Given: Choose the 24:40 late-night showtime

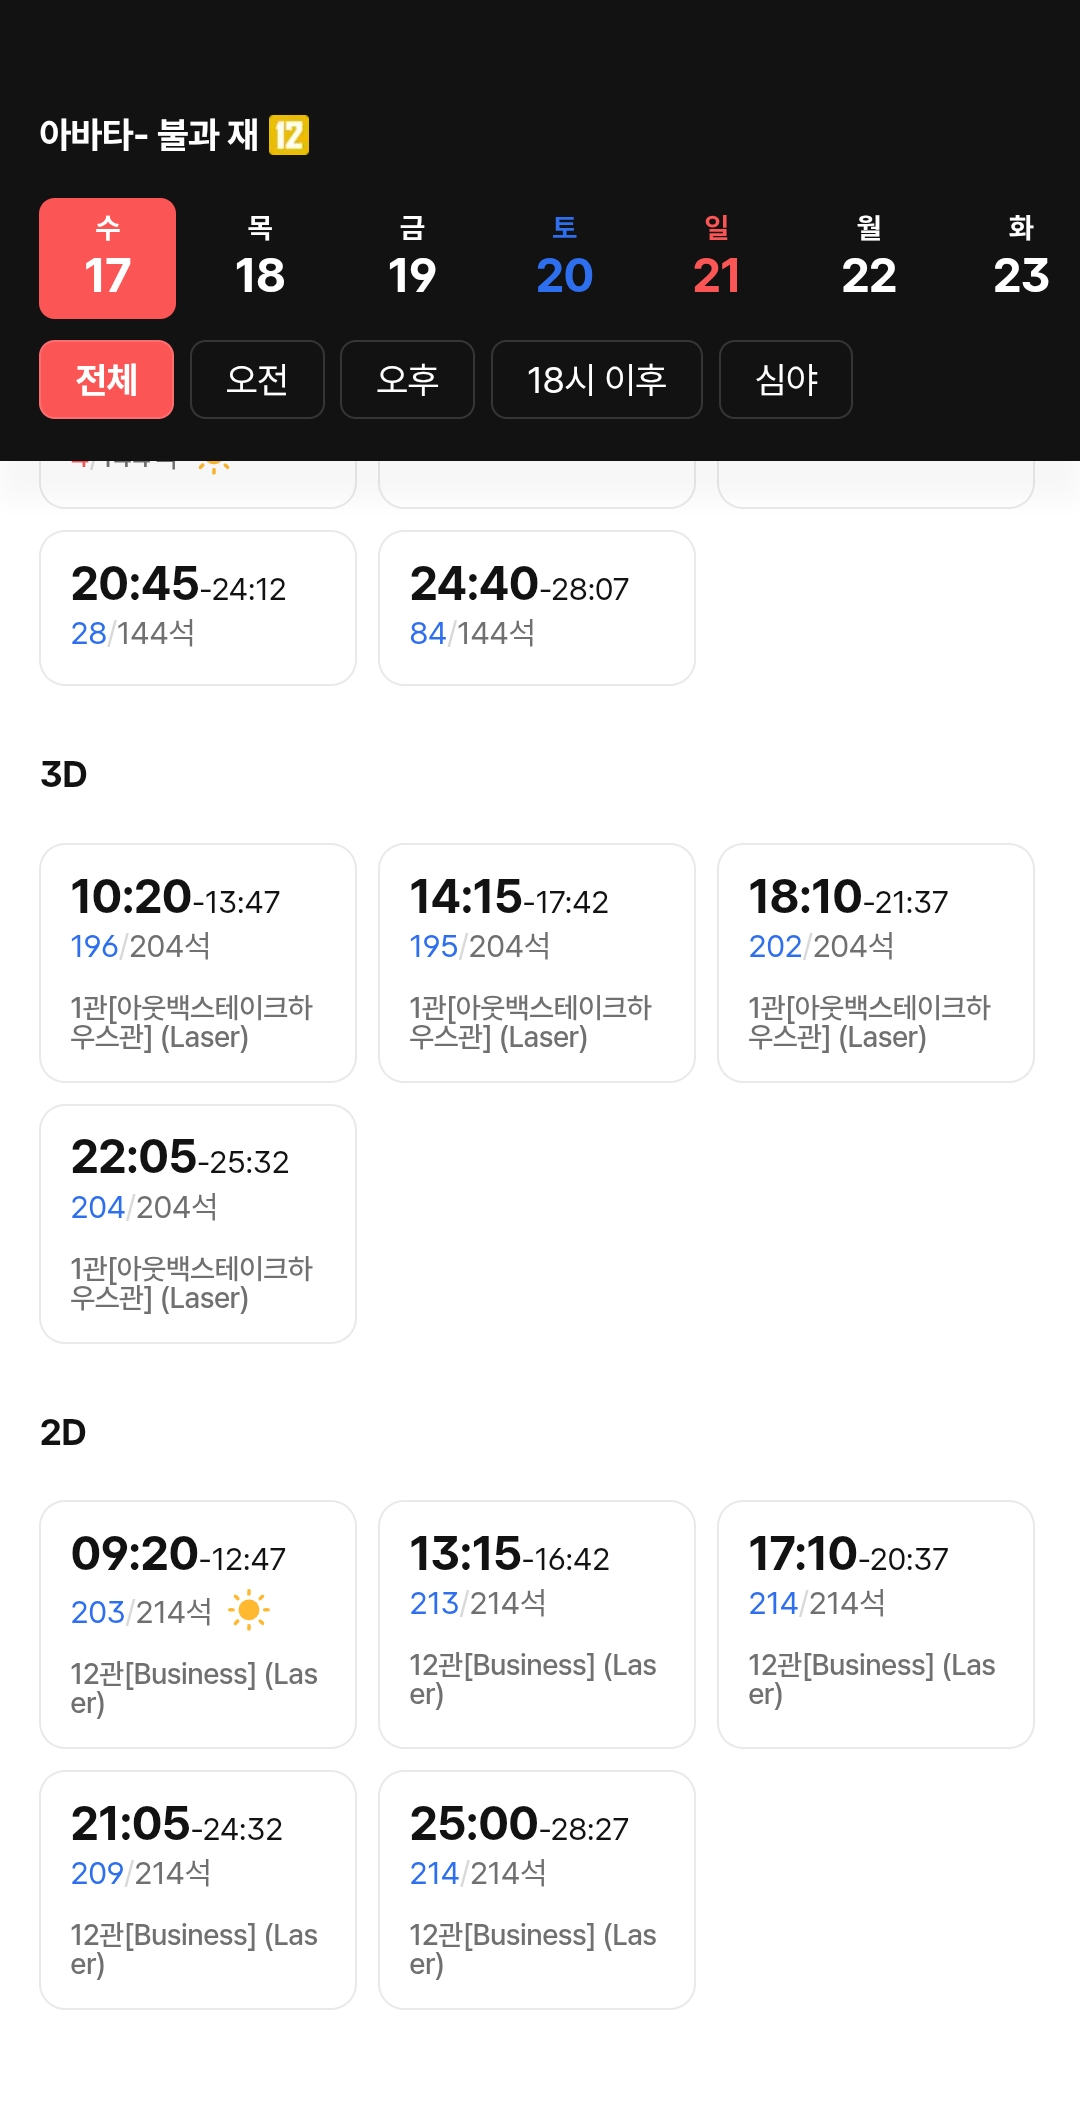Looking at the screenshot, I should coord(536,607).
